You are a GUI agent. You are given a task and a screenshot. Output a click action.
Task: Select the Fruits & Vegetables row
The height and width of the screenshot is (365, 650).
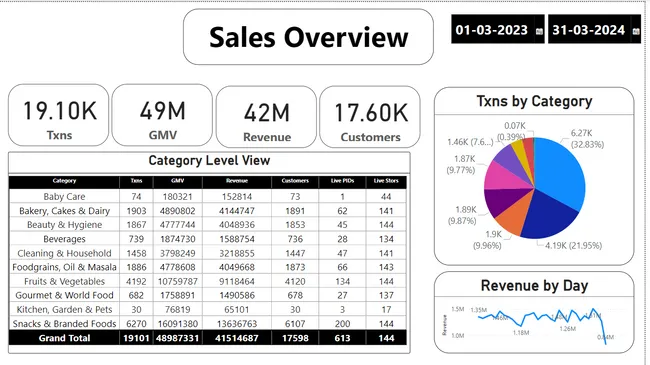[208, 281]
